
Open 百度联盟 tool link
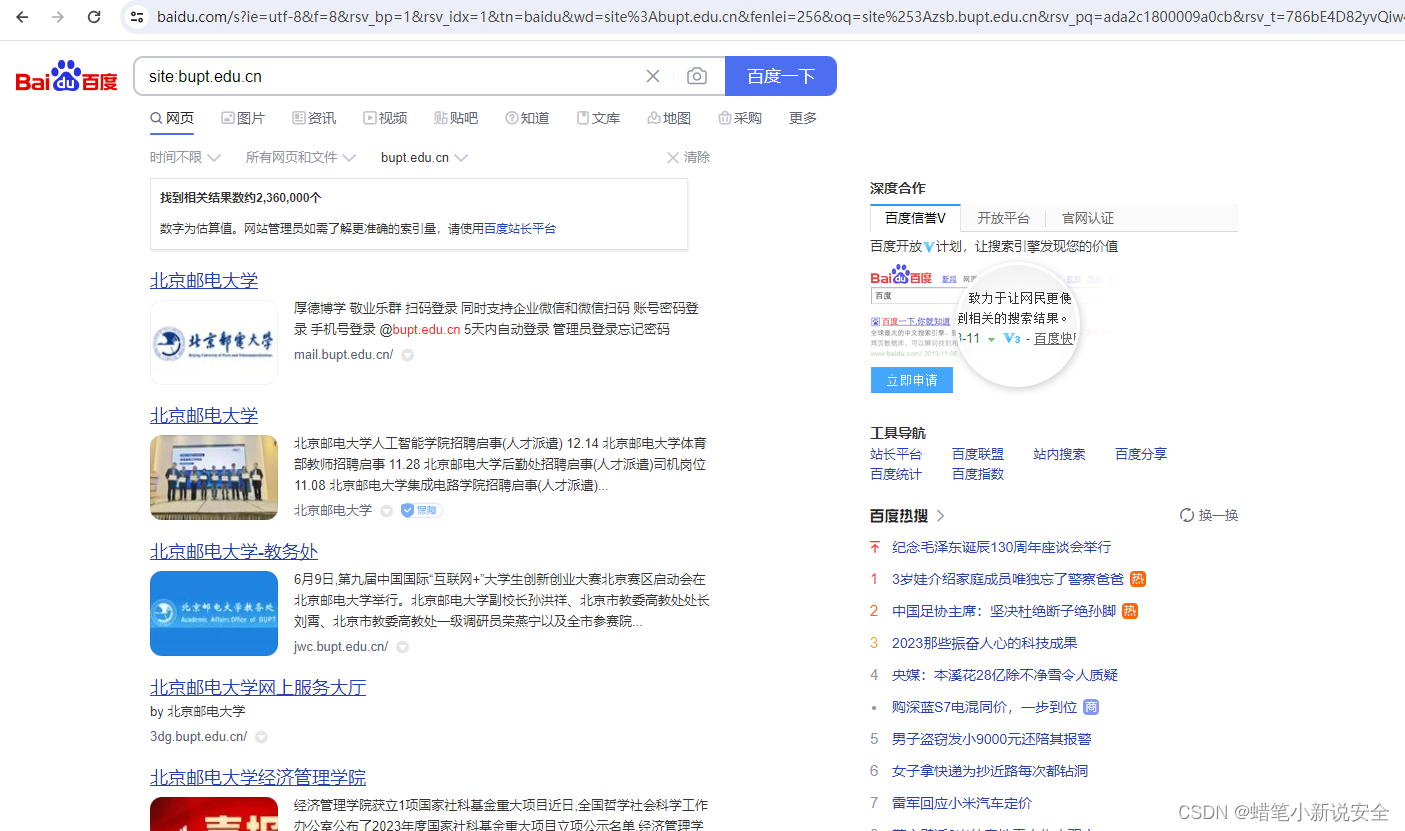tap(978, 454)
